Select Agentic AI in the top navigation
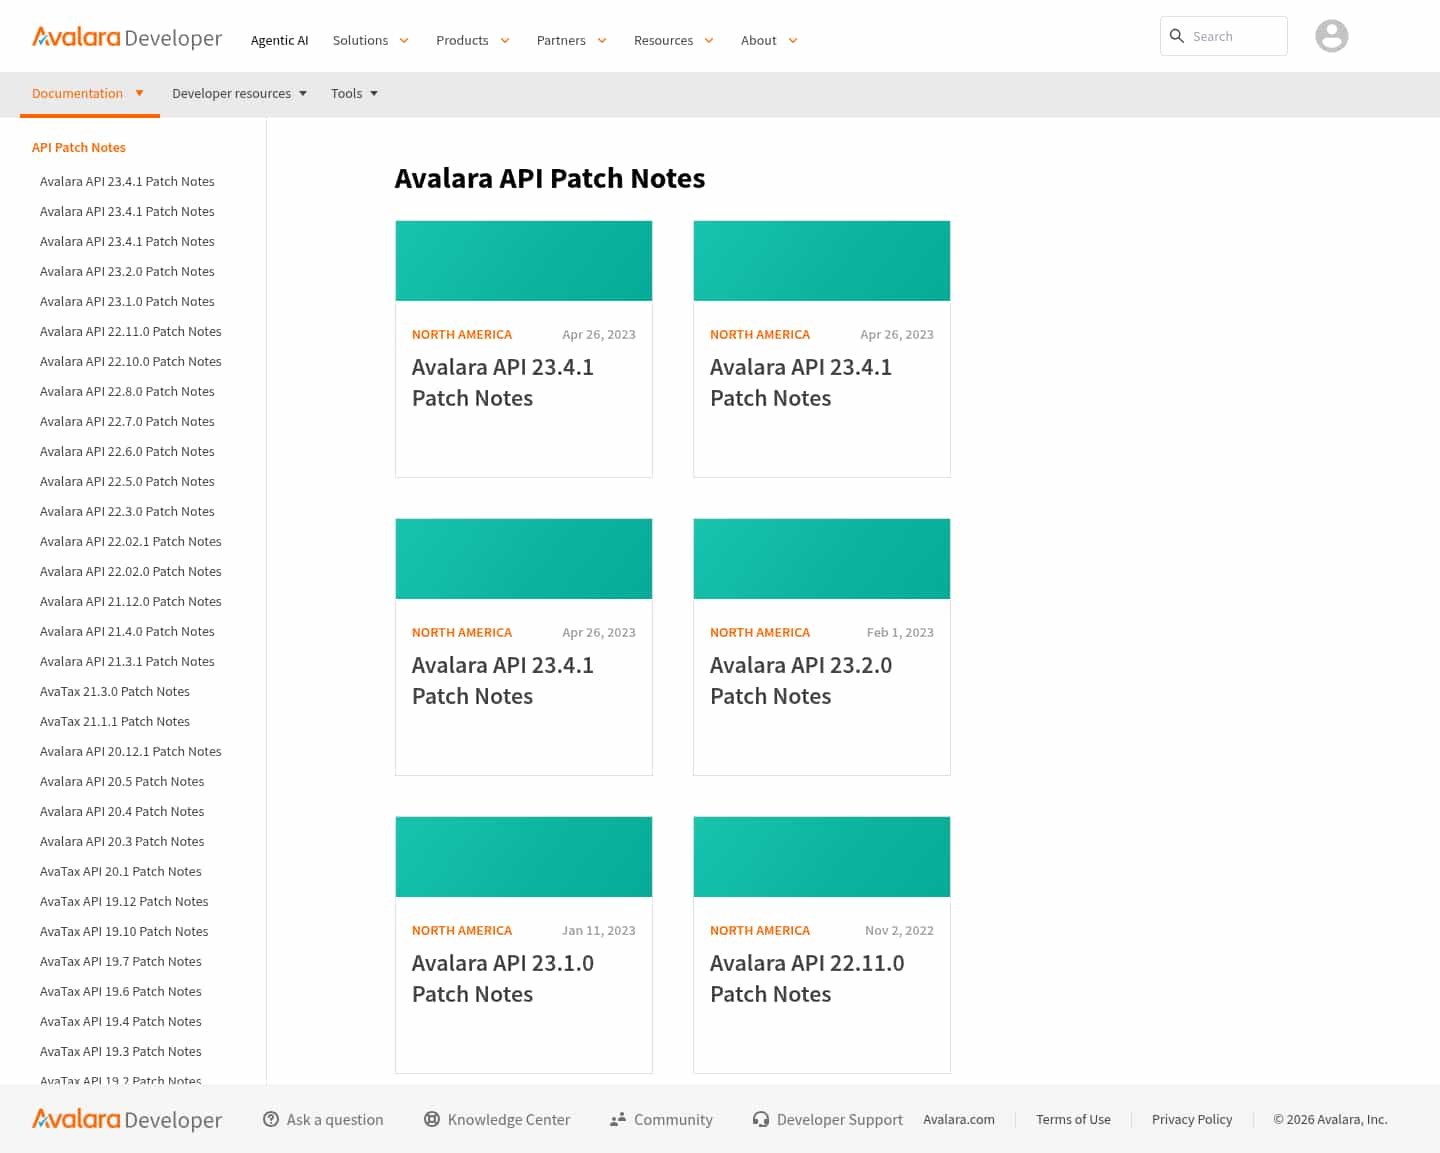The image size is (1440, 1153). pyautogui.click(x=279, y=40)
